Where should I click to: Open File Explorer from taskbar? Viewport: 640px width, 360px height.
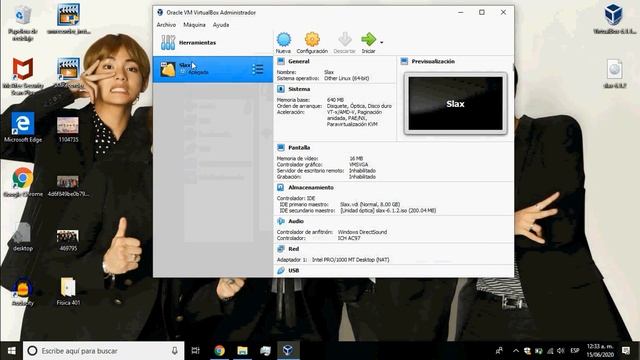tap(242, 351)
